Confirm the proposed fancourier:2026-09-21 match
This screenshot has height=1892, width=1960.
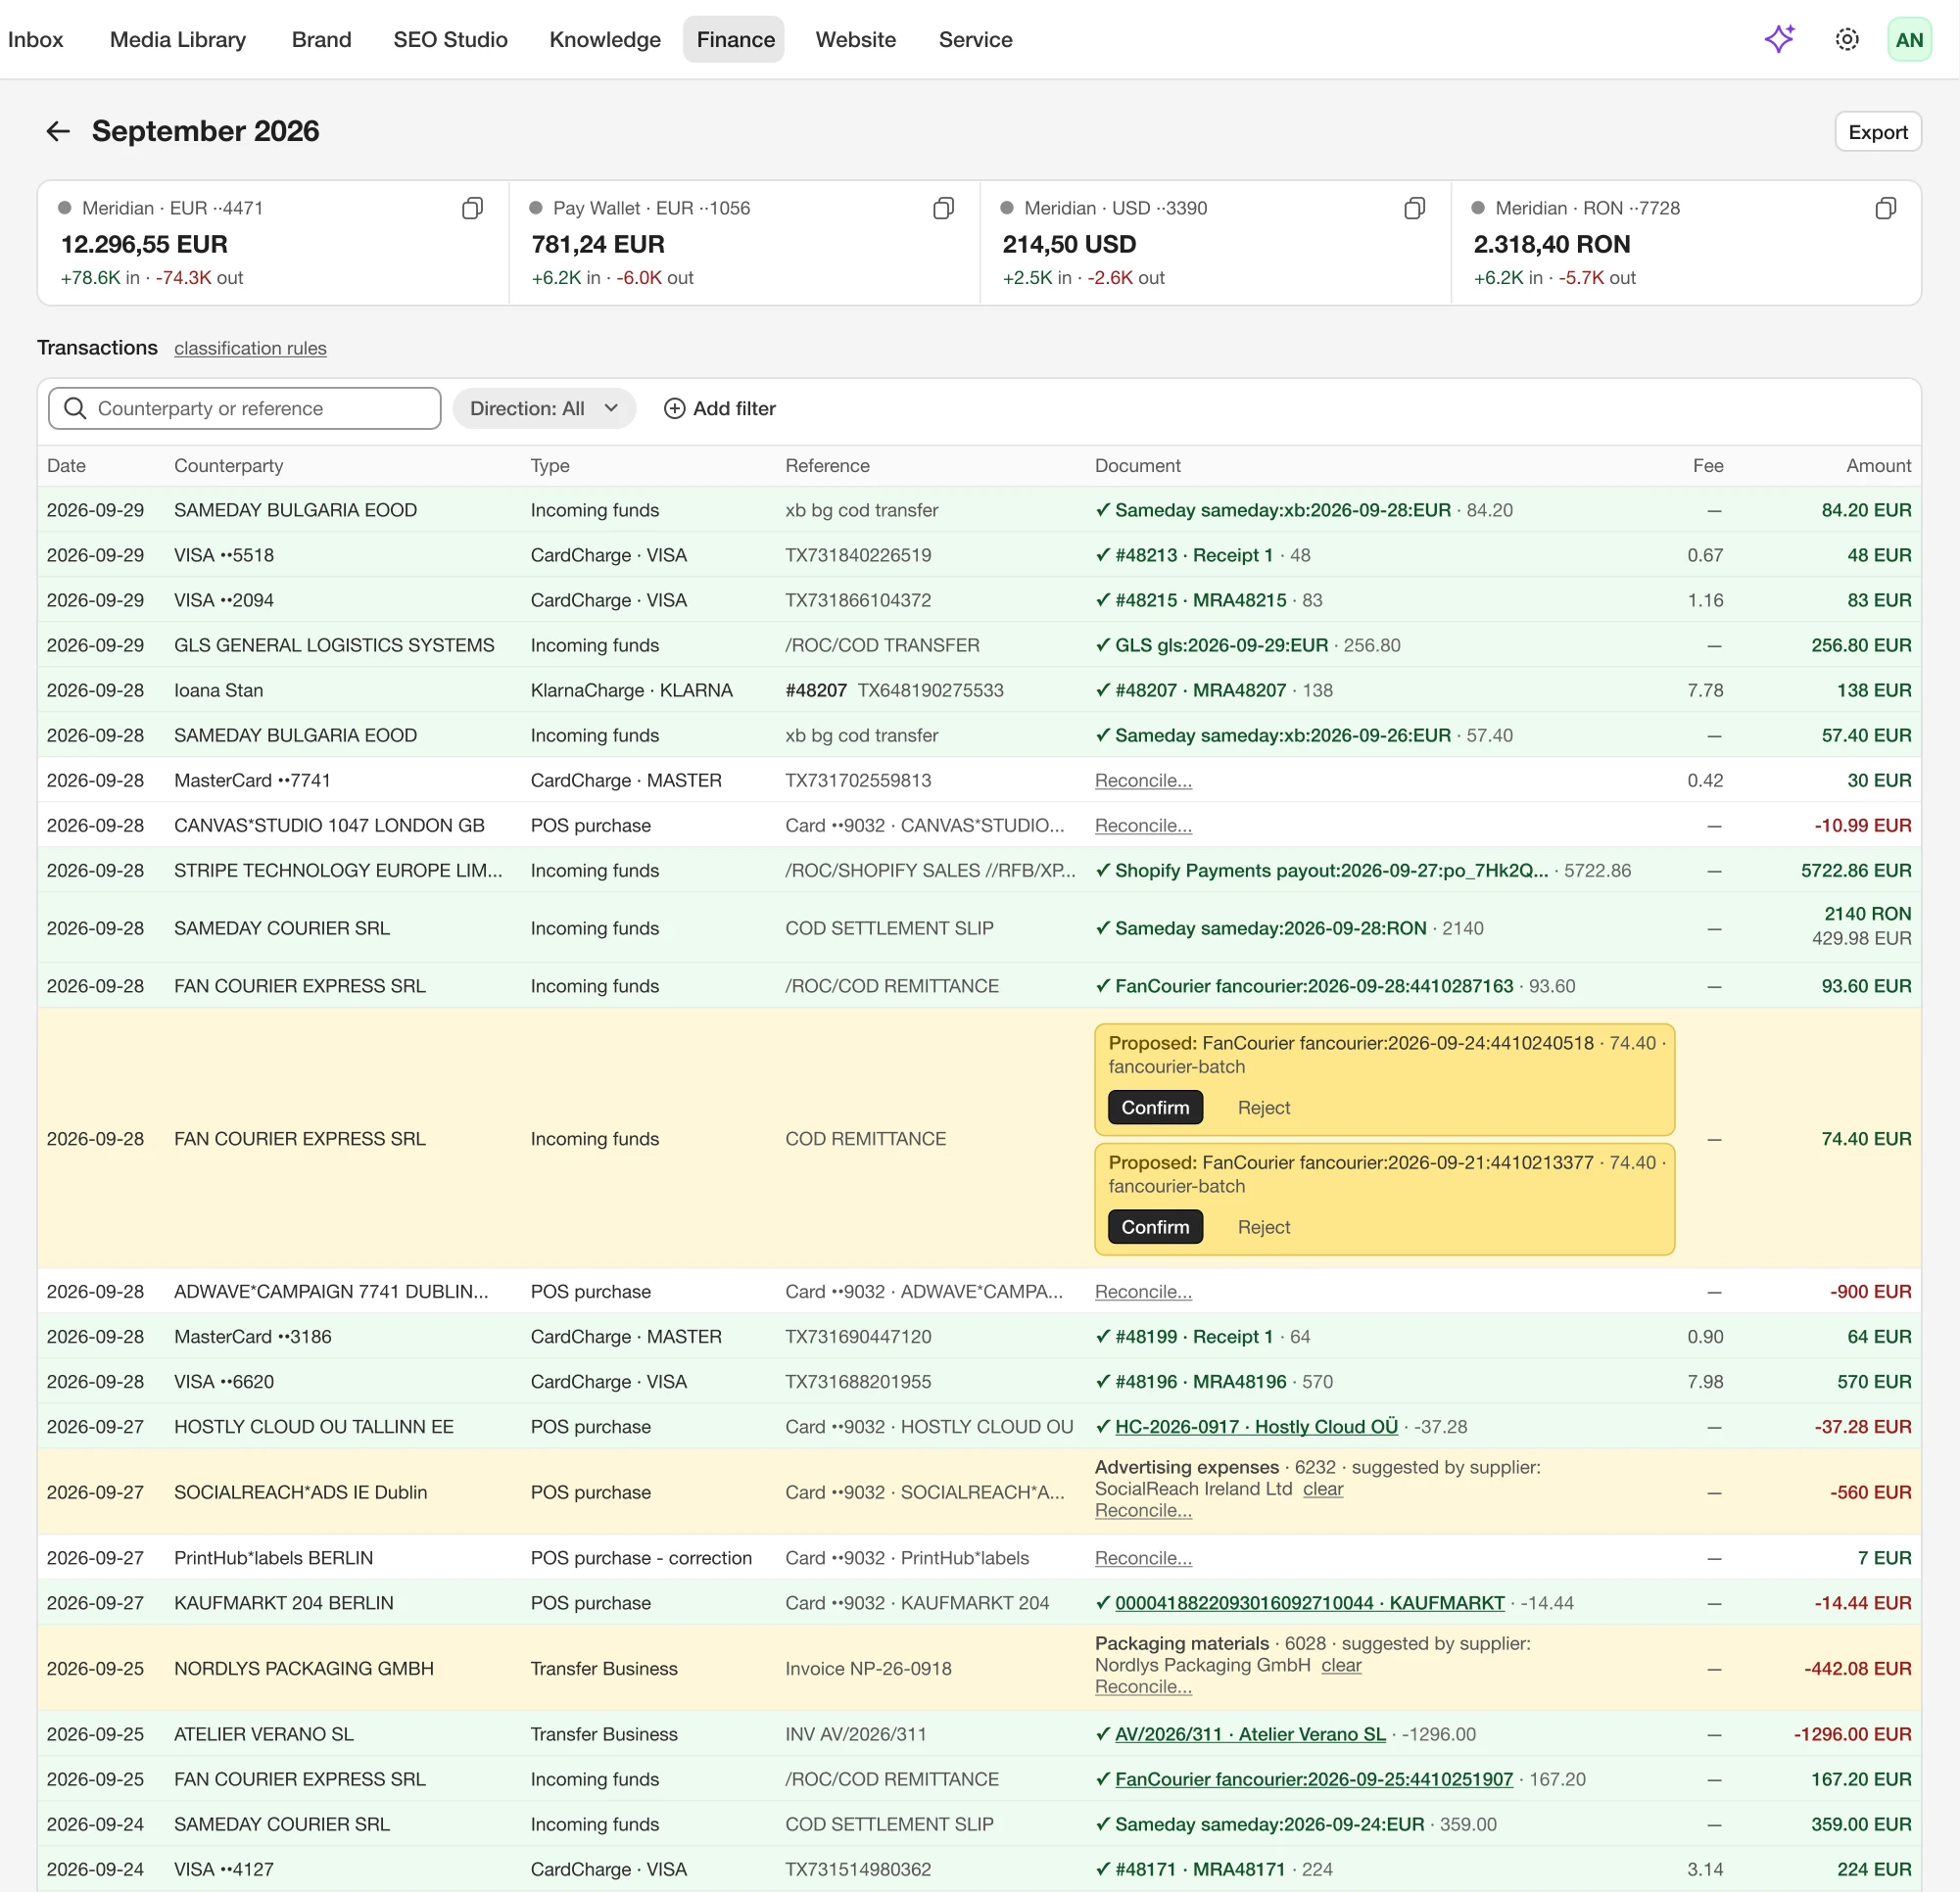[x=1155, y=1226]
